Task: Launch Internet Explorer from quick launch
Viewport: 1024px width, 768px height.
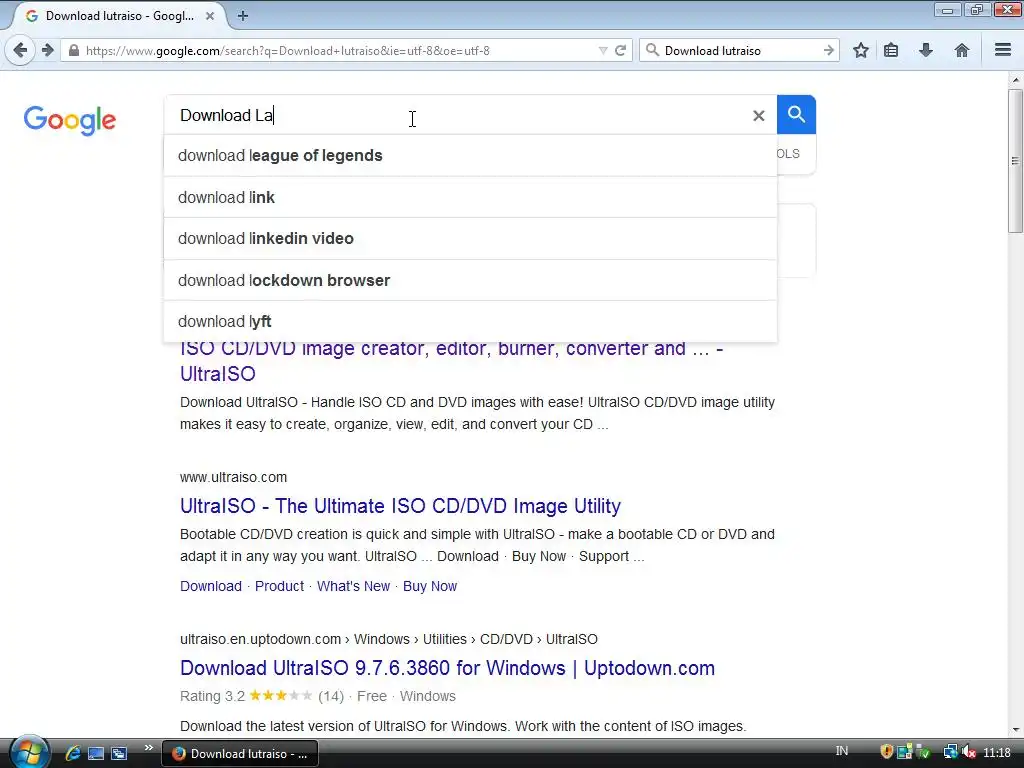Action: coord(72,754)
